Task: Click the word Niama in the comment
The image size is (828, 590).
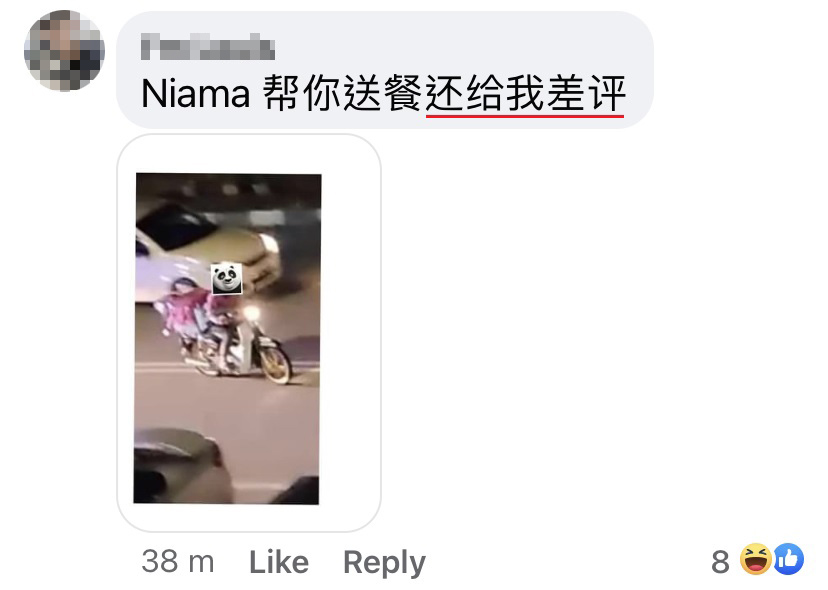Action: (195, 95)
